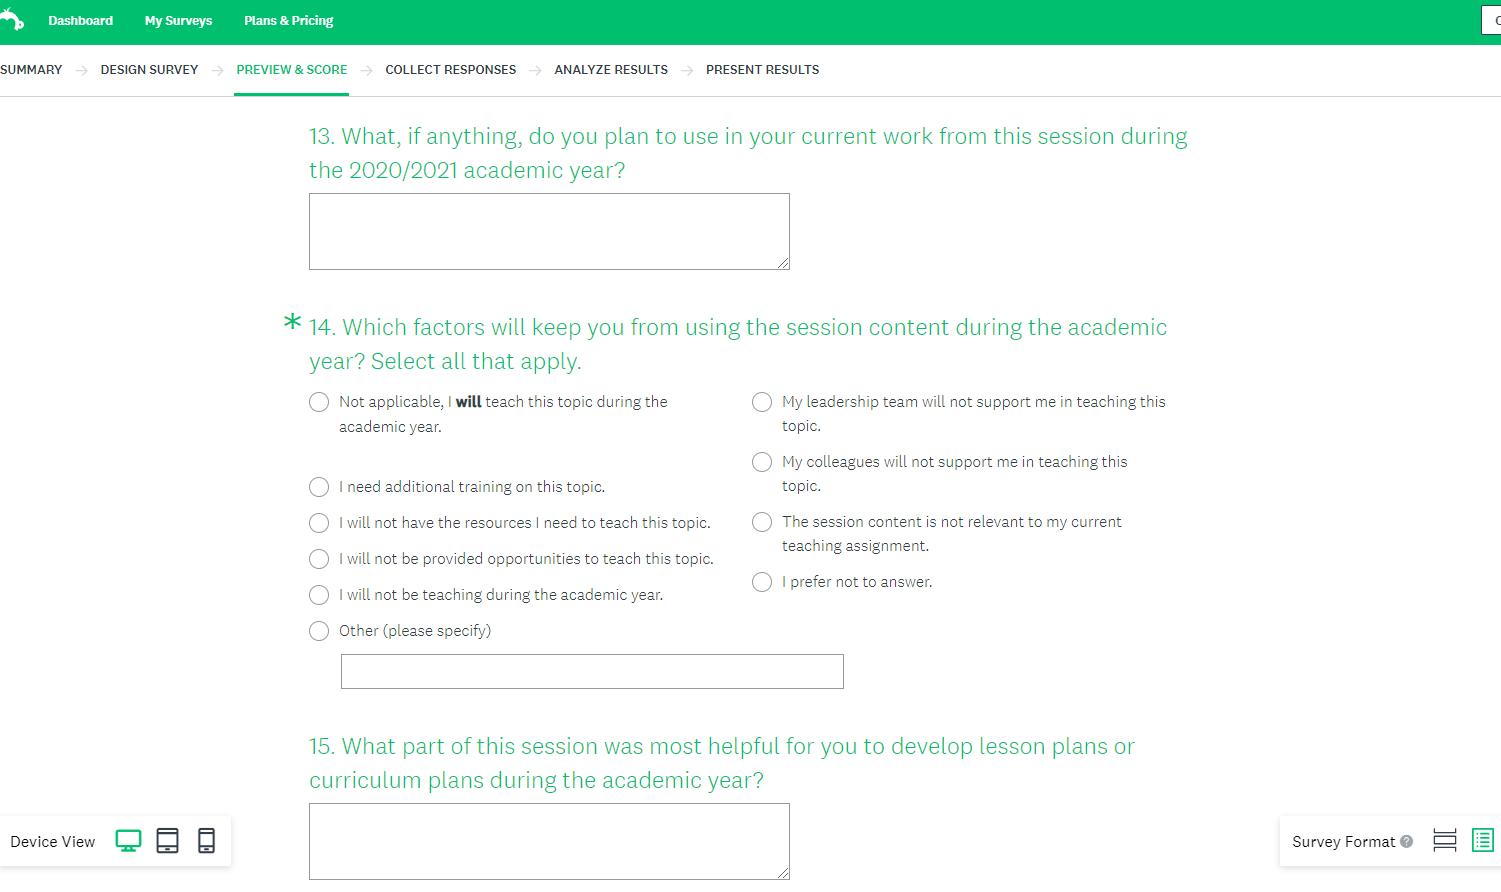The width and height of the screenshot is (1501, 892).
Task: Switch to phone device view
Action: [206, 841]
